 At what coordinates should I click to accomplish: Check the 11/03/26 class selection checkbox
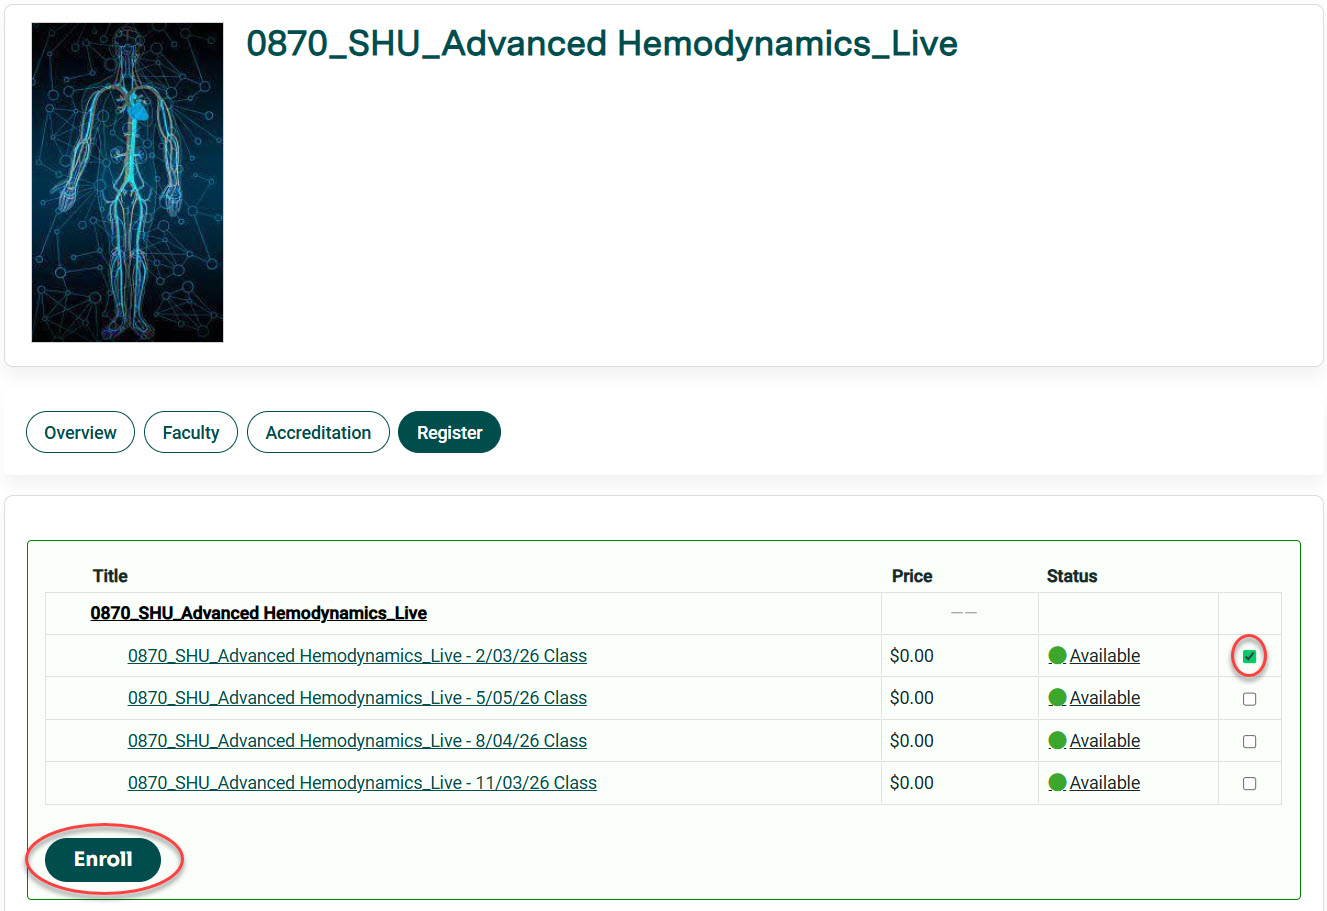click(x=1249, y=783)
